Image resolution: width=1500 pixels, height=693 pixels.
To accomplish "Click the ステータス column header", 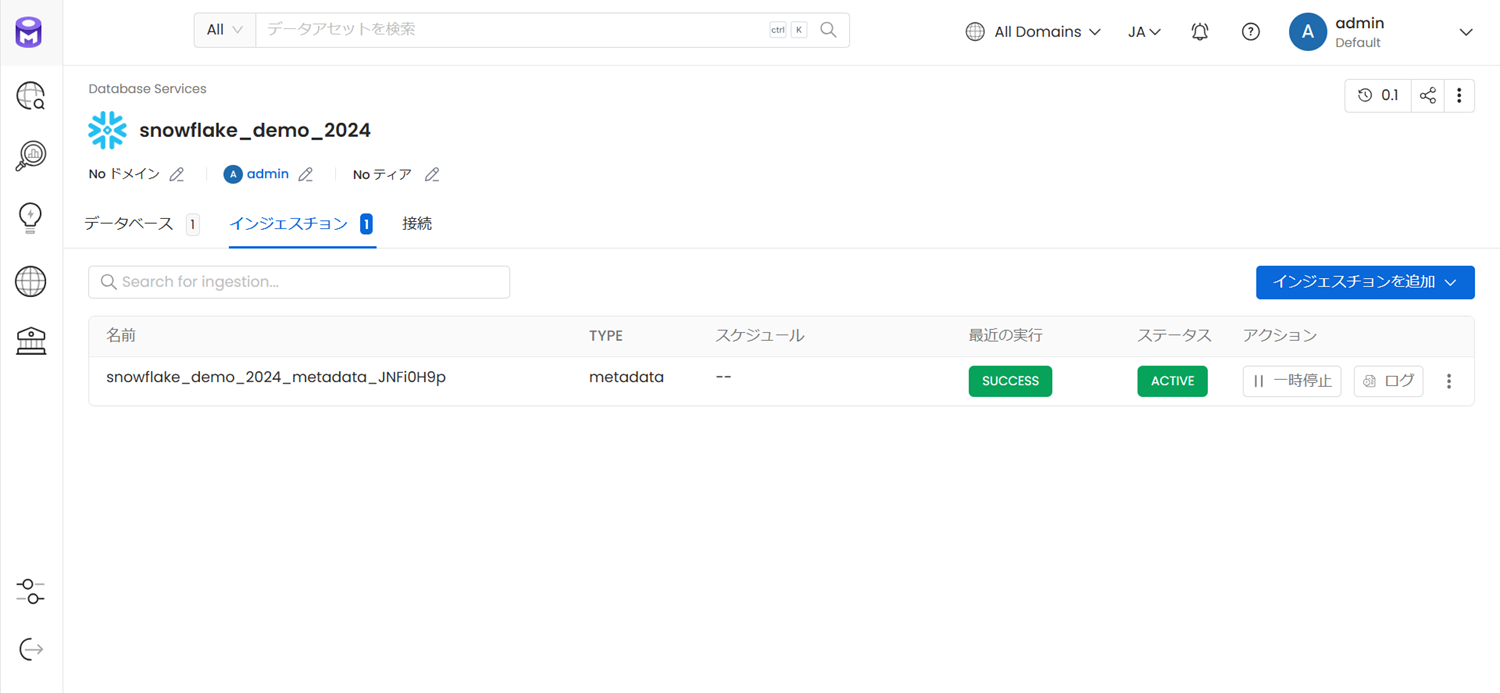I will point(1174,336).
